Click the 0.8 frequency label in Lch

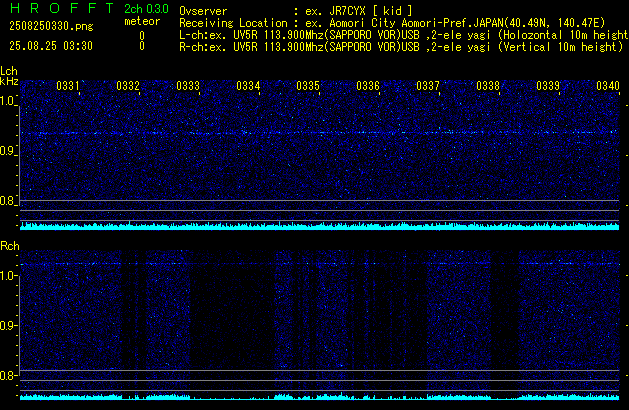[x=7, y=201]
